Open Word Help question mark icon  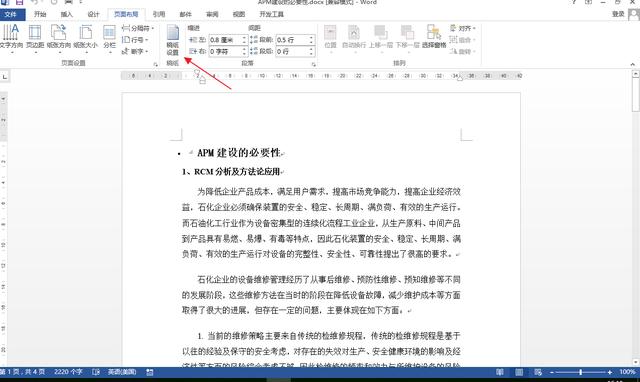[574, 2]
